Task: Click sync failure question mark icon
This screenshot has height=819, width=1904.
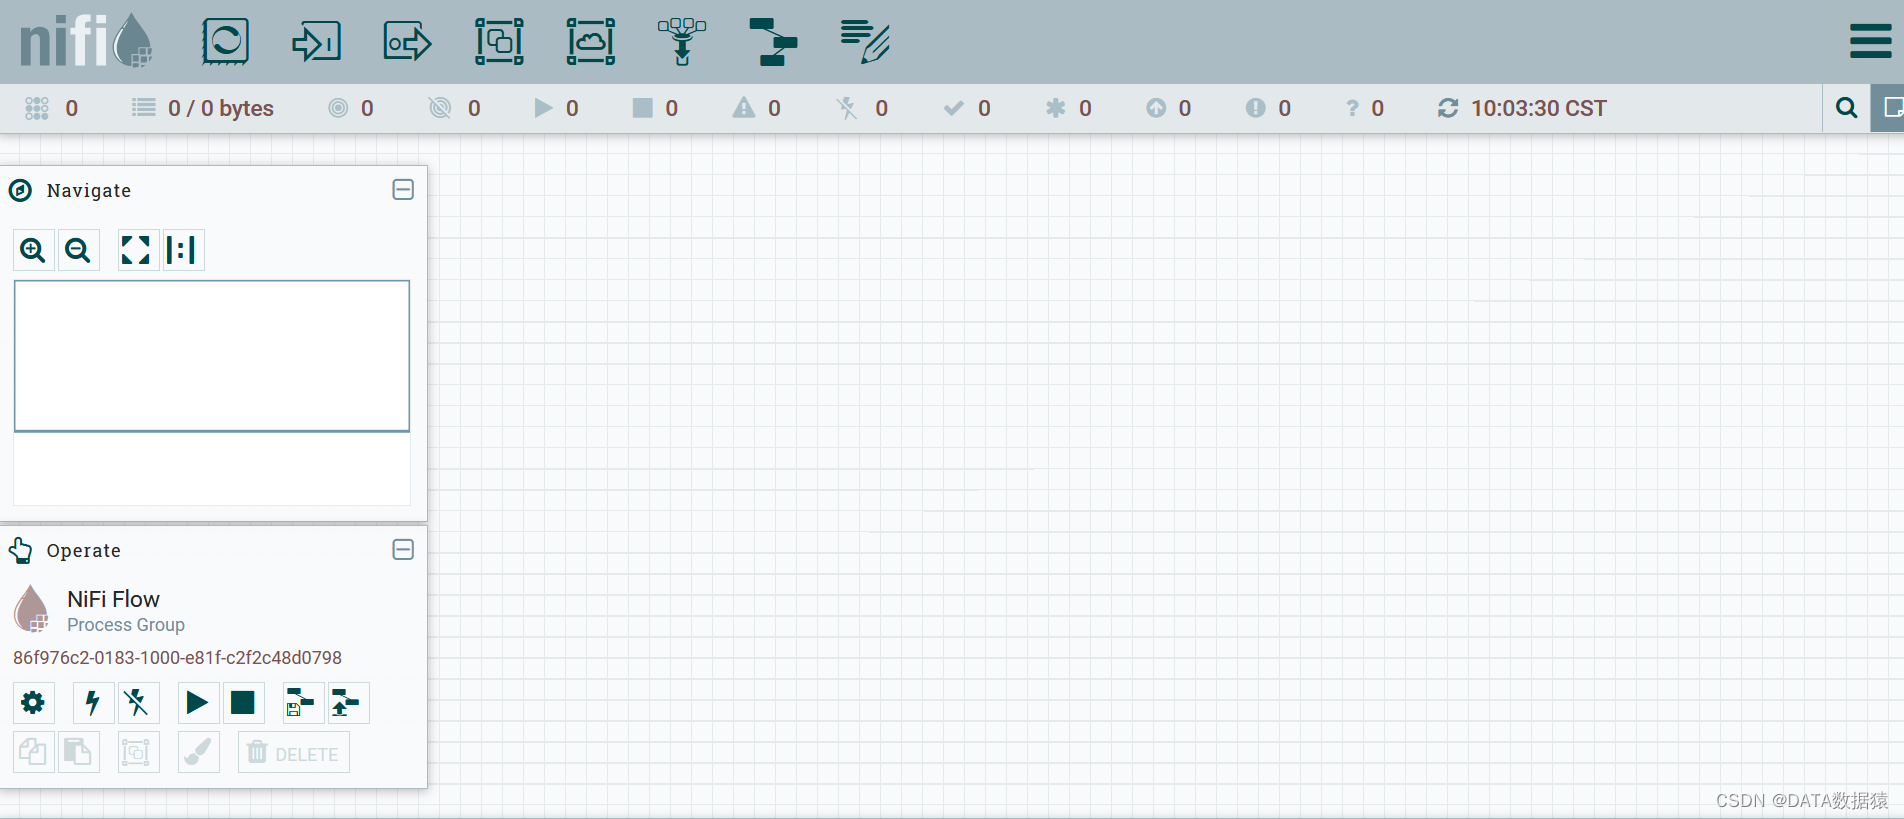Action: pyautogui.click(x=1352, y=108)
